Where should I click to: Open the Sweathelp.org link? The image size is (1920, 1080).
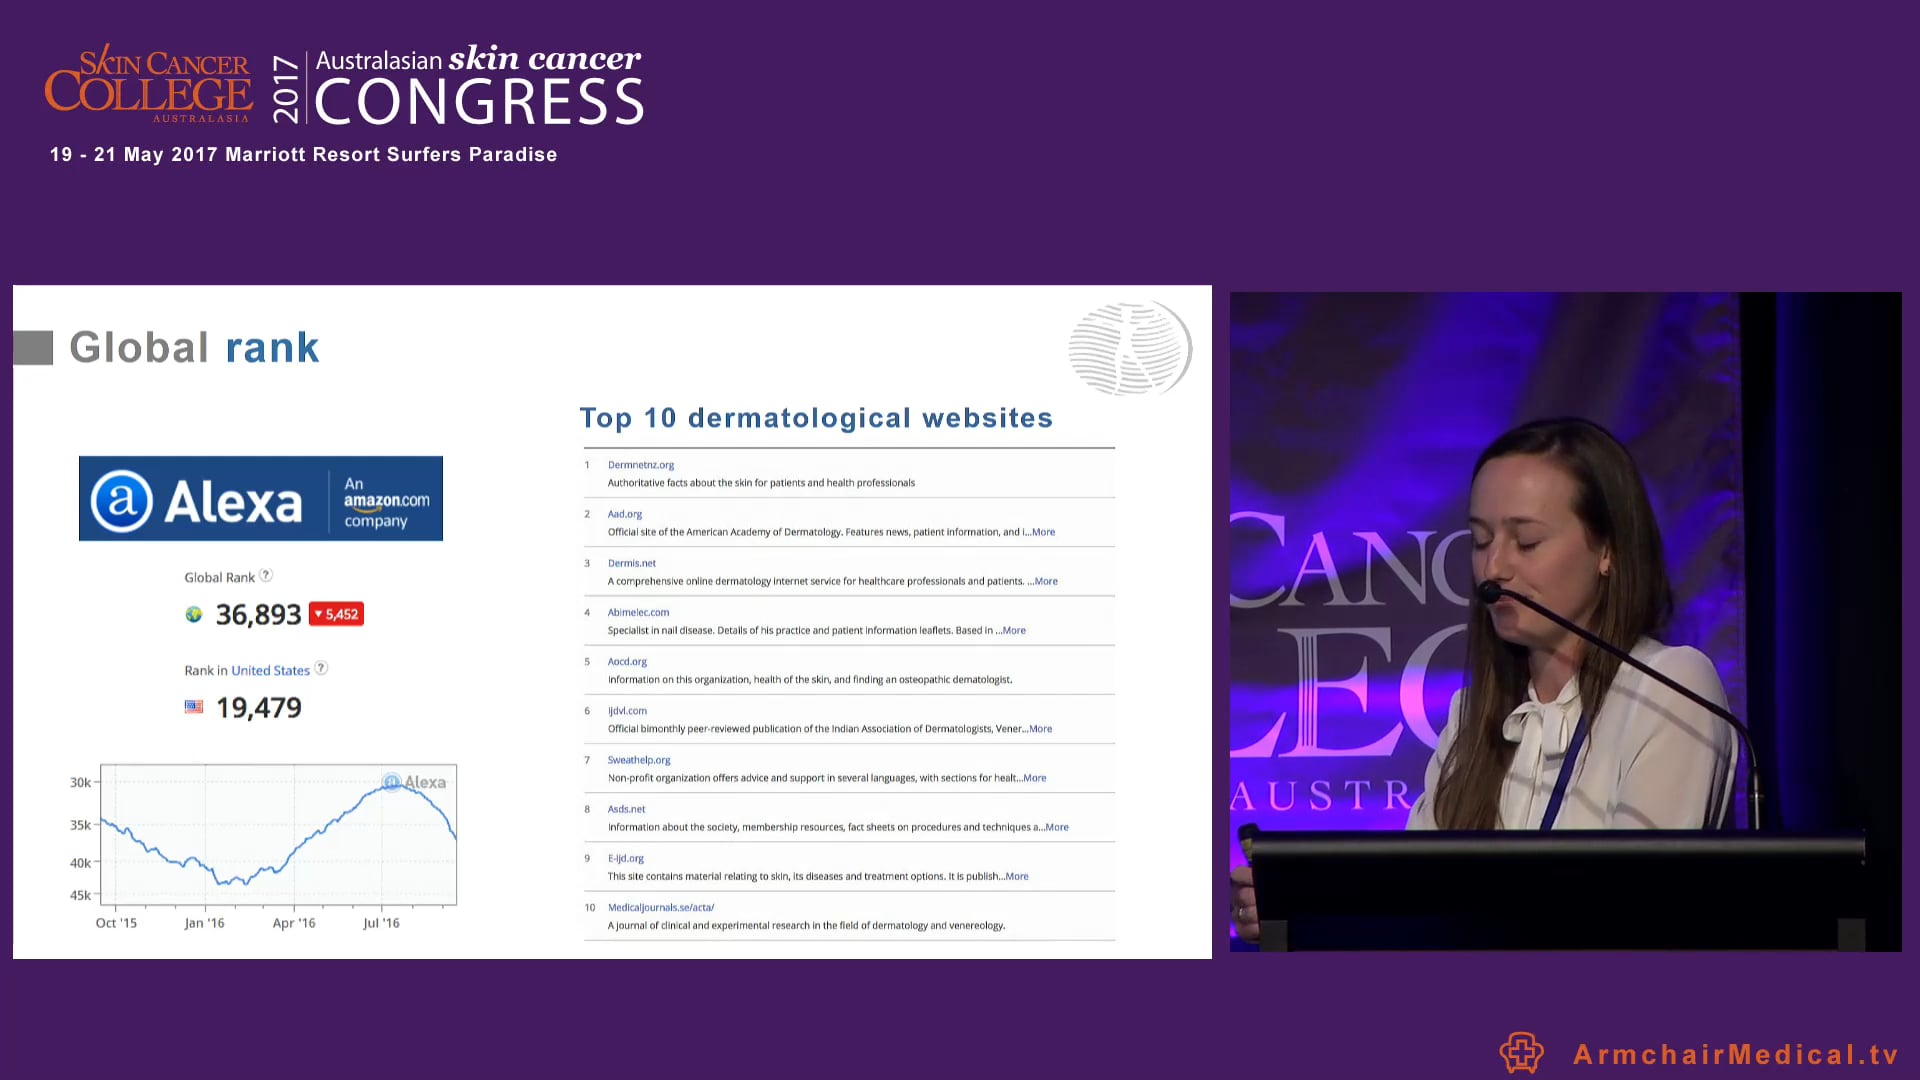(639, 760)
